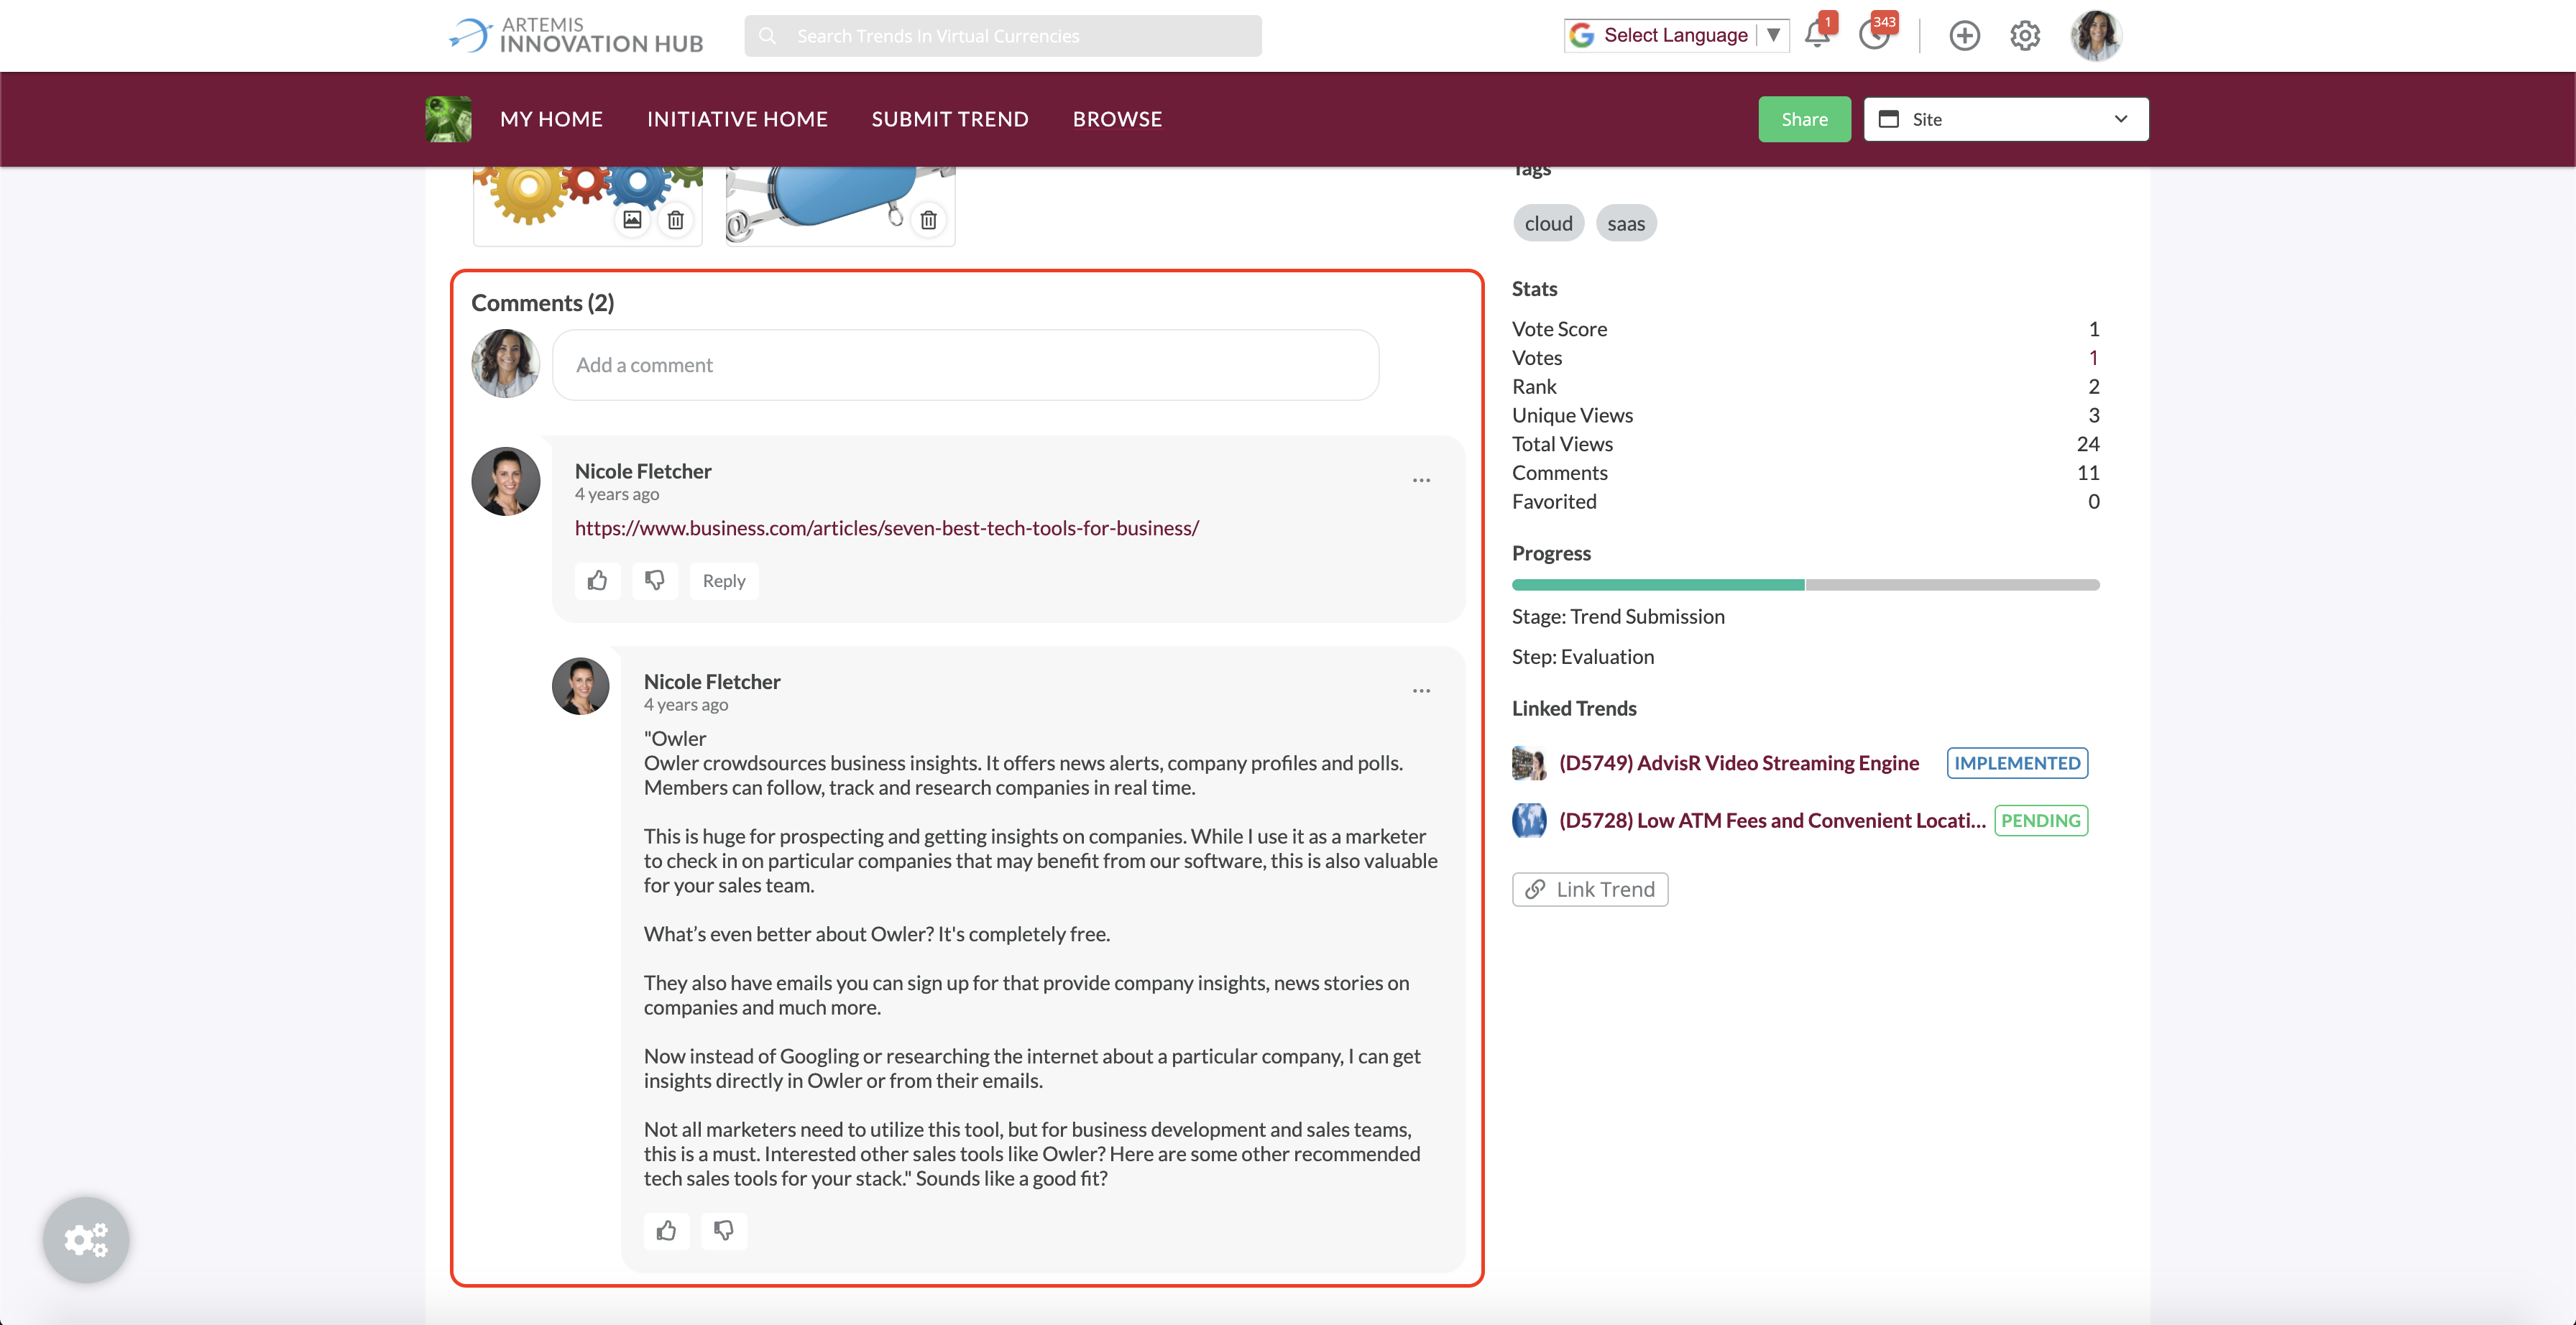This screenshot has width=2576, height=1325.
Task: Click the cloud tag
Action: coord(1548,223)
